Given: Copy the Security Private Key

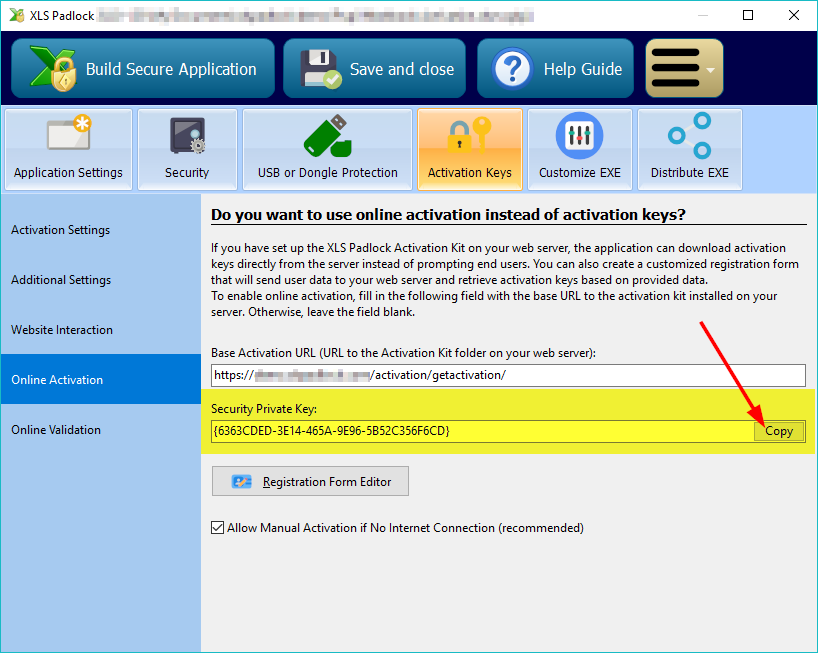Looking at the screenshot, I should [x=778, y=431].
